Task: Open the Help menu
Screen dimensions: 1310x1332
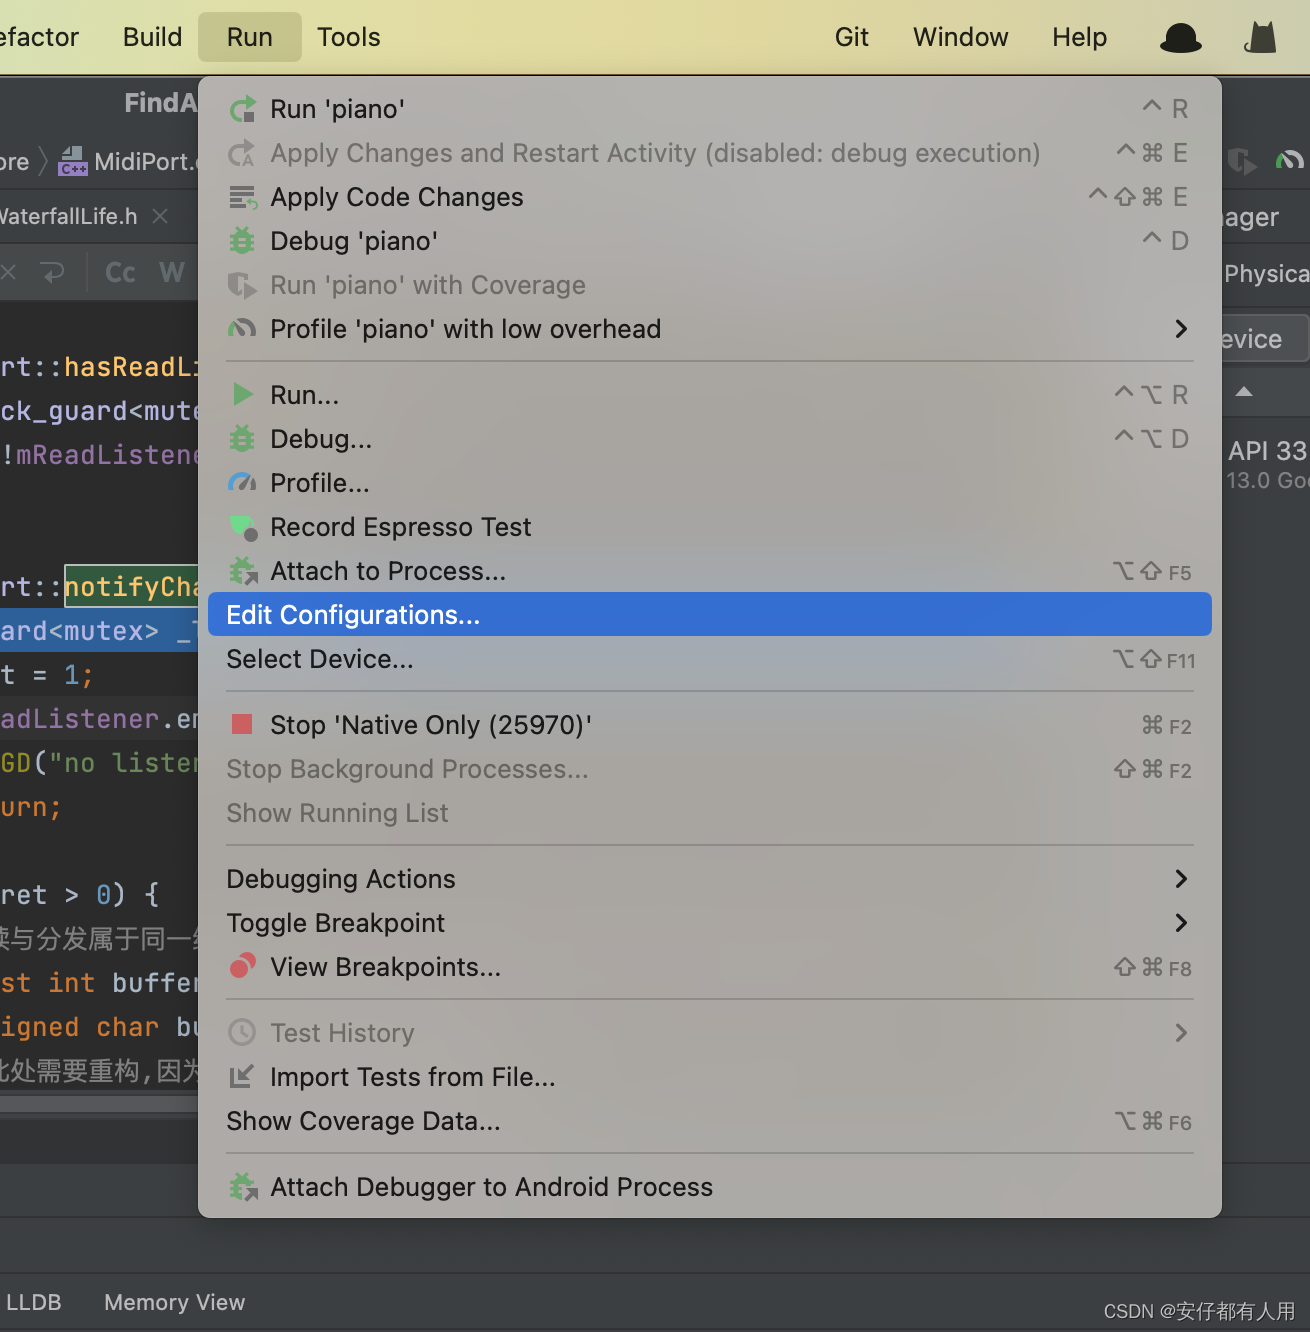Action: 1080,37
